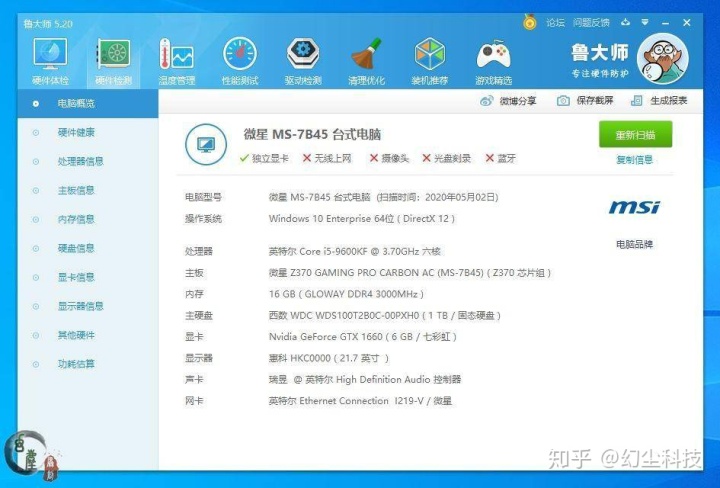Click the 电脑品牌 label under msi logo
The height and width of the screenshot is (488, 720).
[x=635, y=244]
